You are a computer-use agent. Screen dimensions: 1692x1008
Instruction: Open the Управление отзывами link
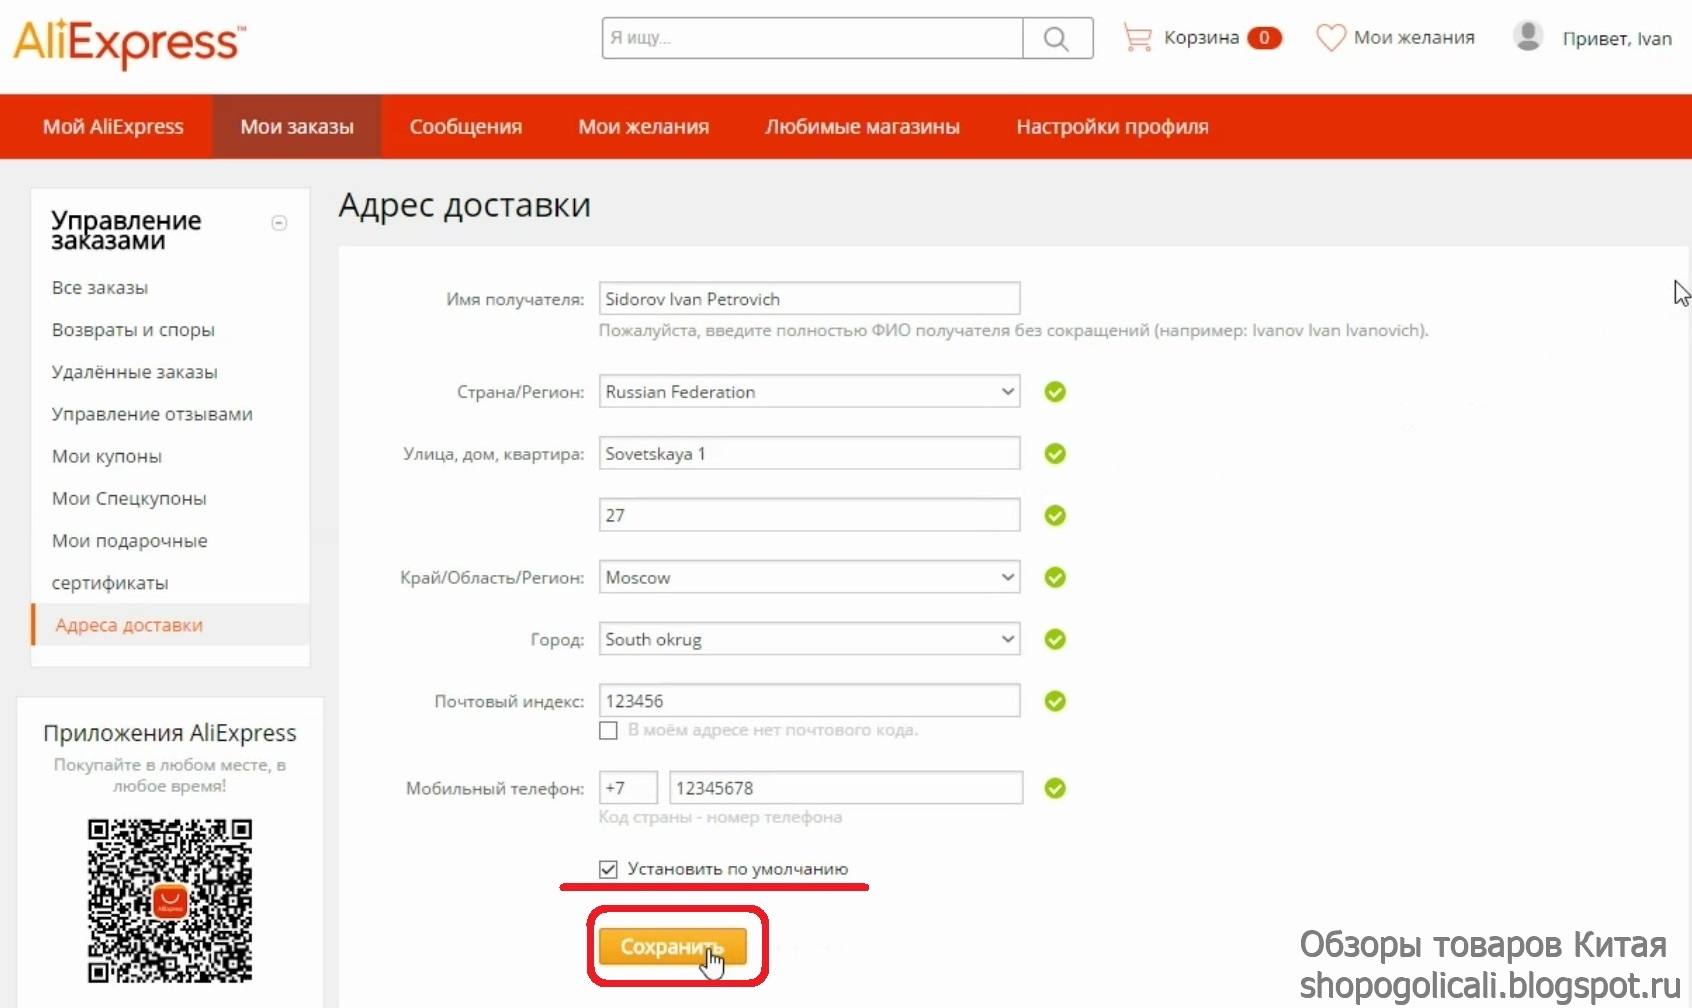pos(152,414)
